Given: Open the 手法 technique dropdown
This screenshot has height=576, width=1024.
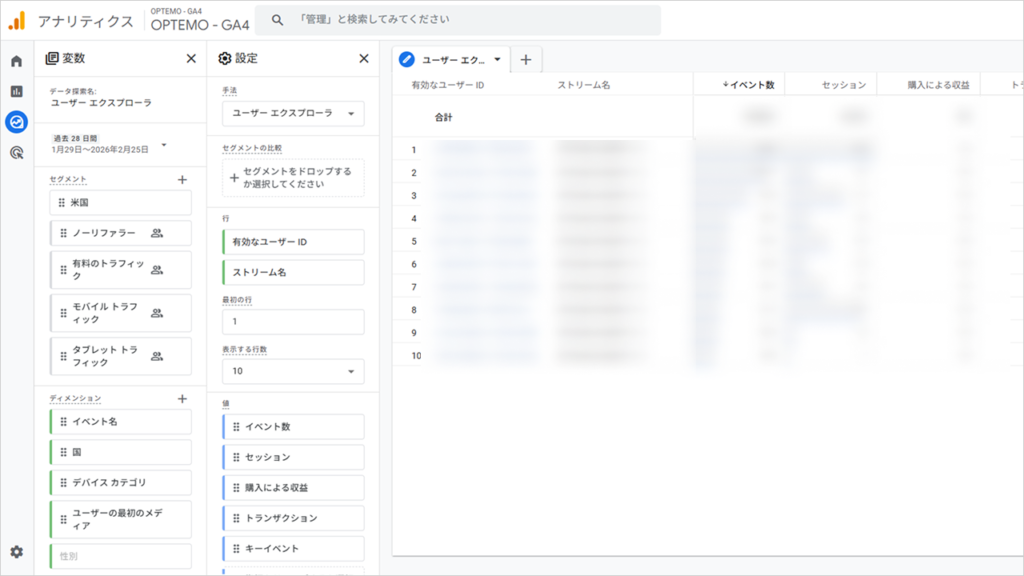Looking at the screenshot, I should pos(293,114).
